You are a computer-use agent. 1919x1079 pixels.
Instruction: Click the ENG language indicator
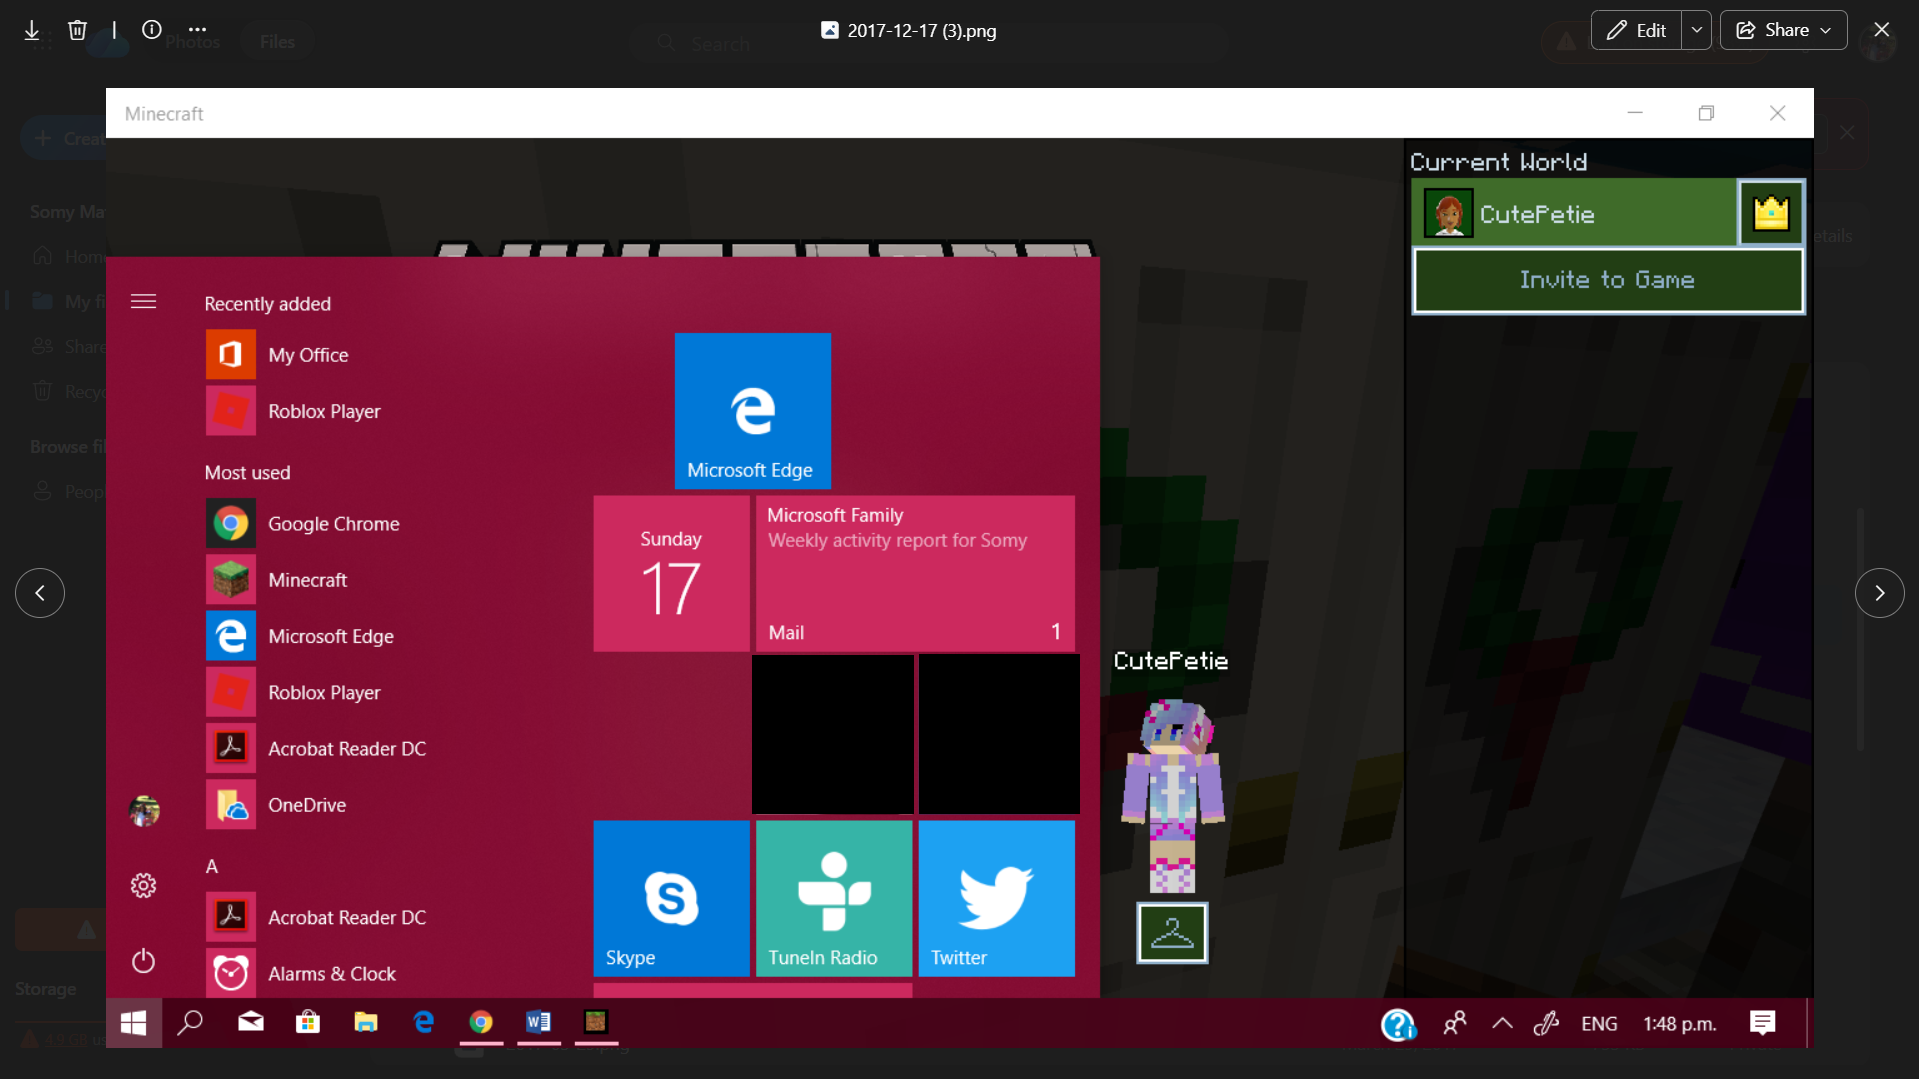(1599, 1024)
